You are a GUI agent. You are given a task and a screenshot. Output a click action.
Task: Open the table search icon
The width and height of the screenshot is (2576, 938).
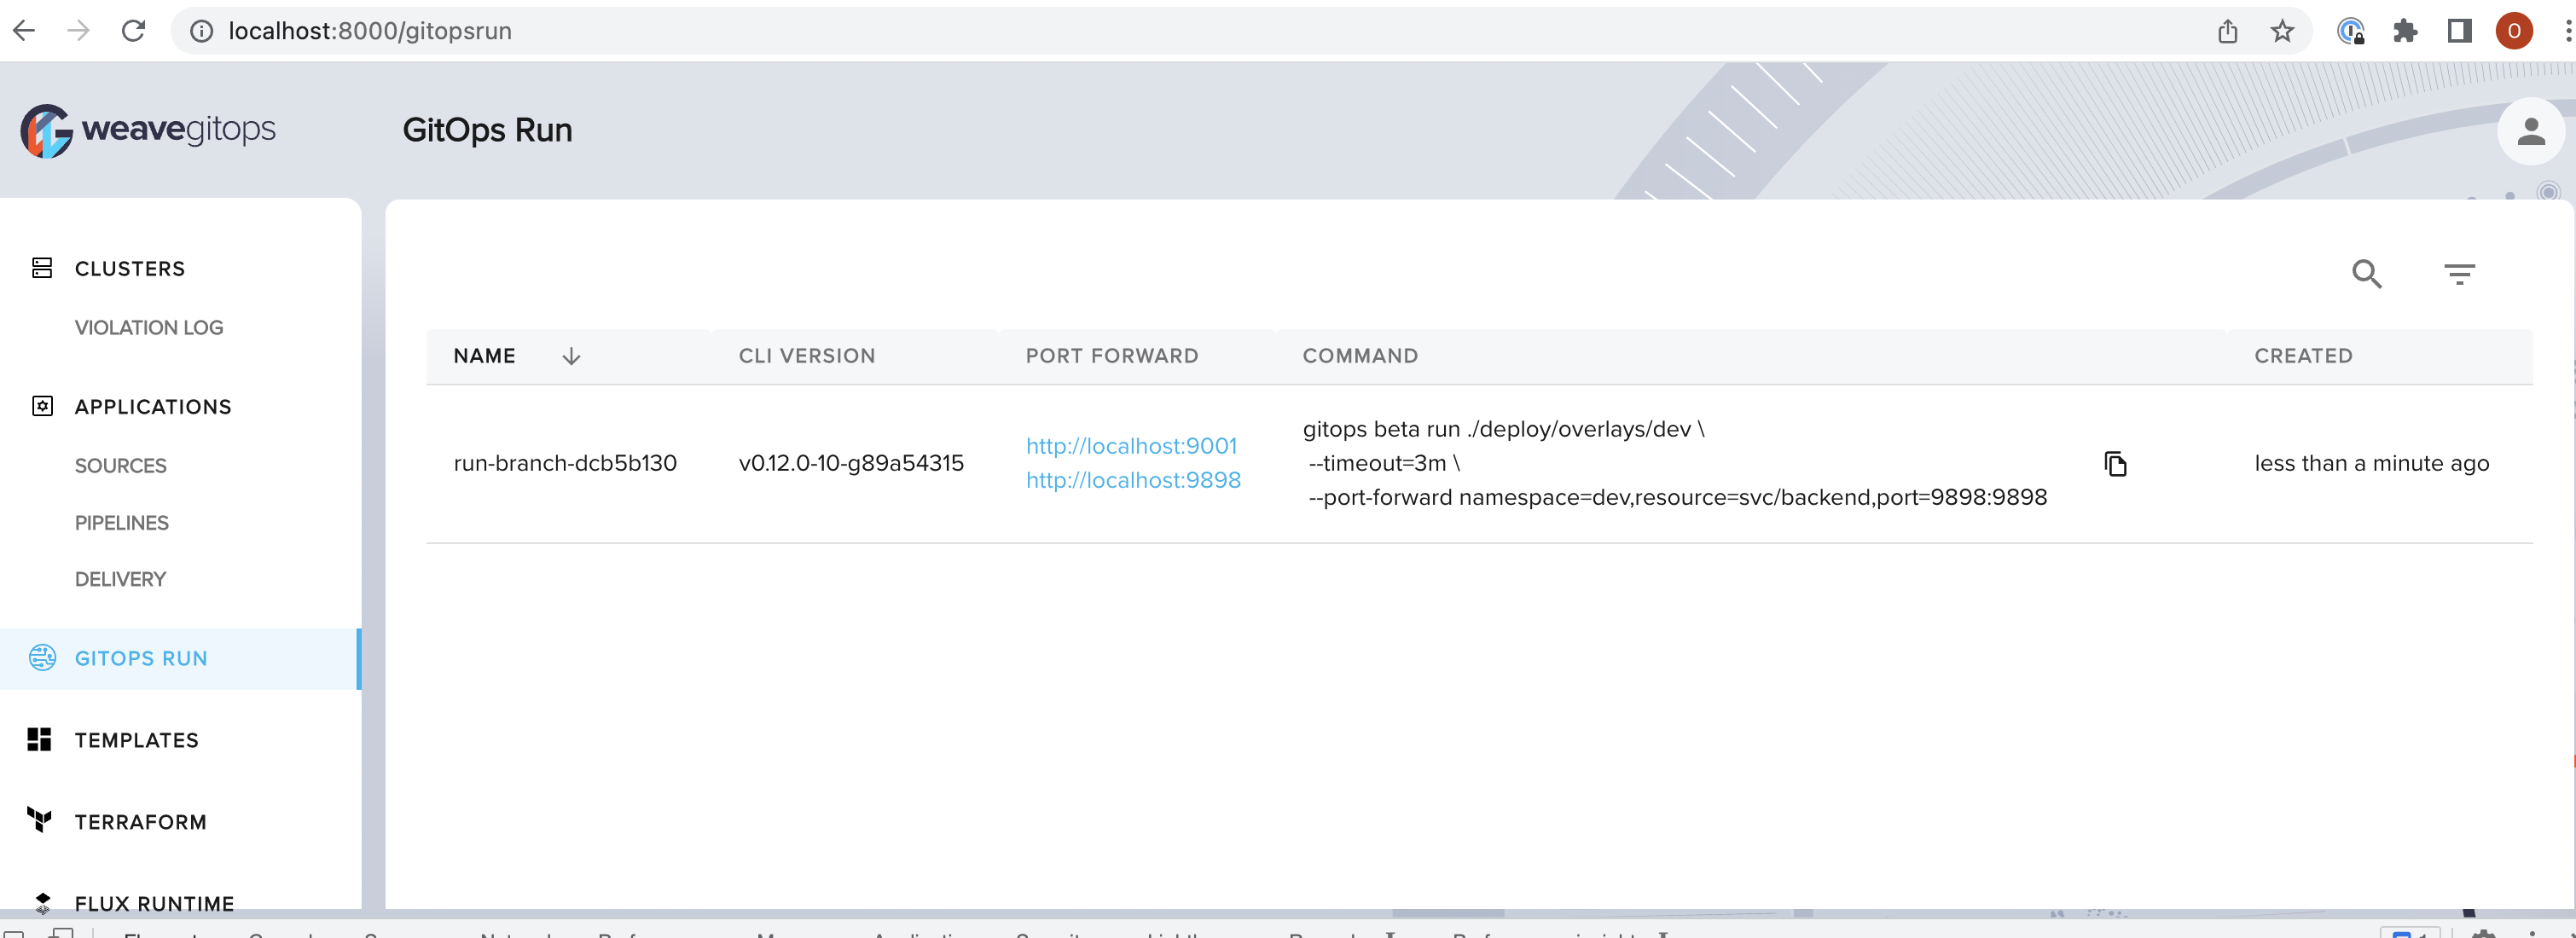coord(2366,273)
